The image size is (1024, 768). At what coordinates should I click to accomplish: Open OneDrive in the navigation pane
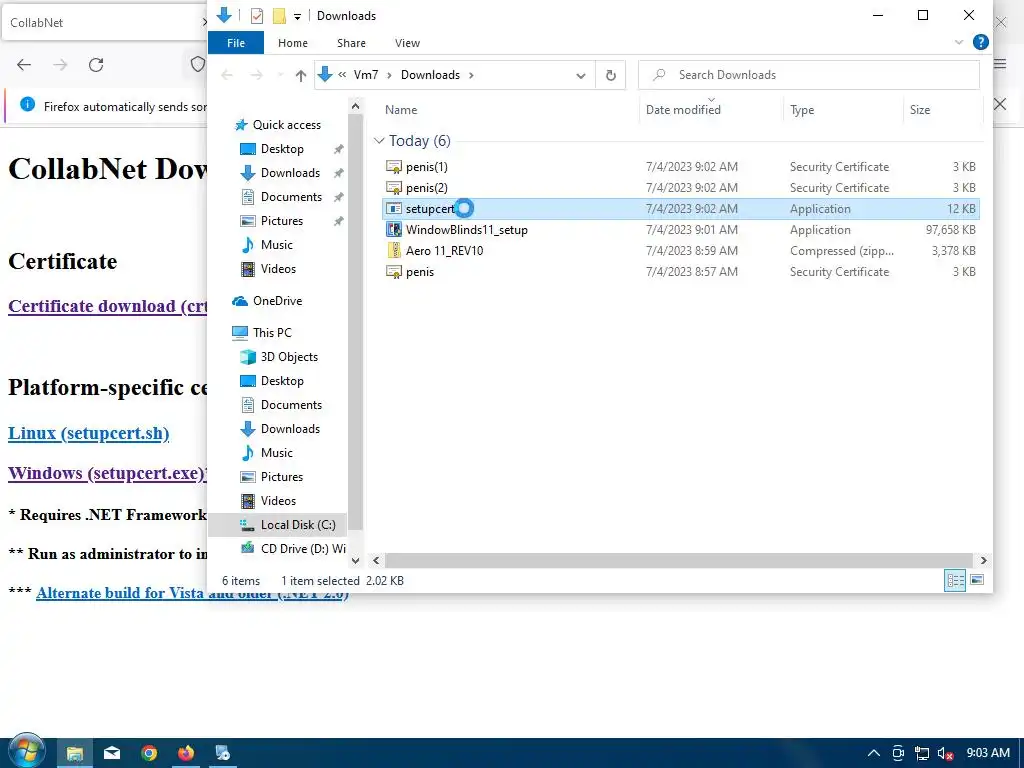[x=277, y=301]
